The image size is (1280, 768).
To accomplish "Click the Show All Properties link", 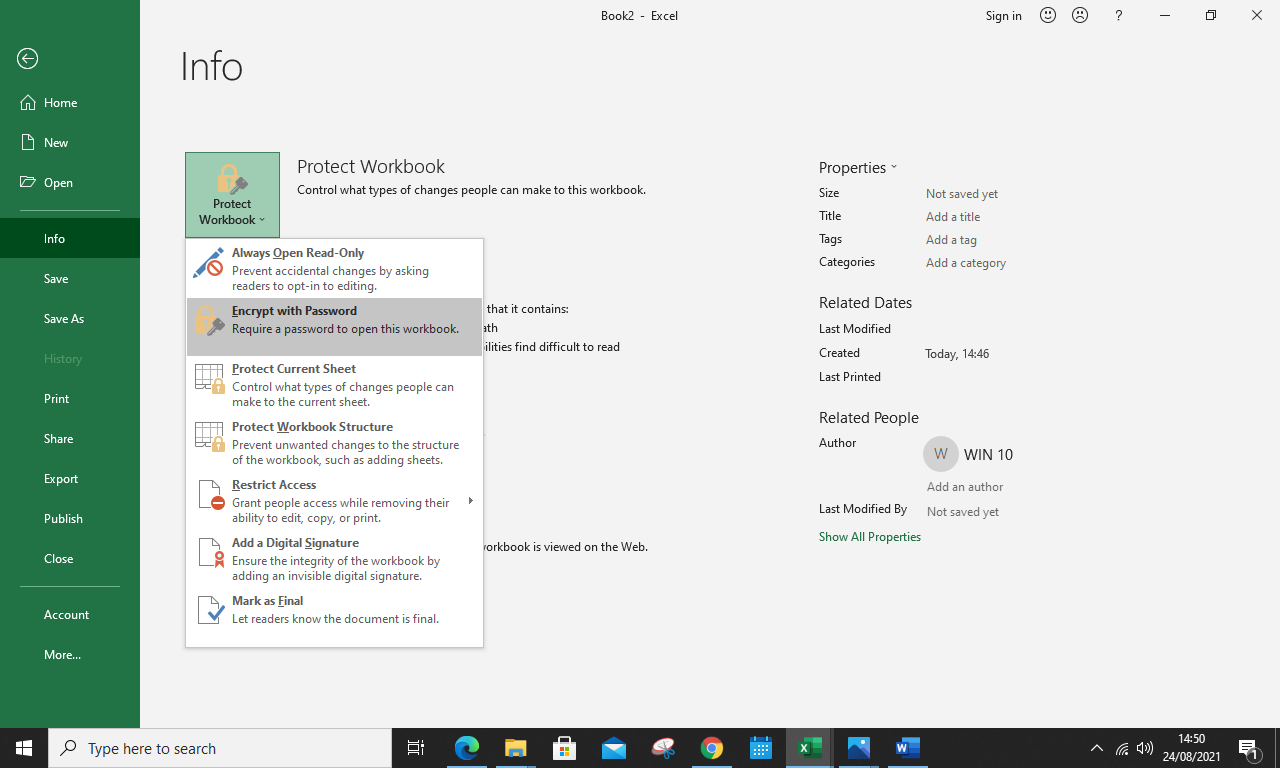I will 870,536.
